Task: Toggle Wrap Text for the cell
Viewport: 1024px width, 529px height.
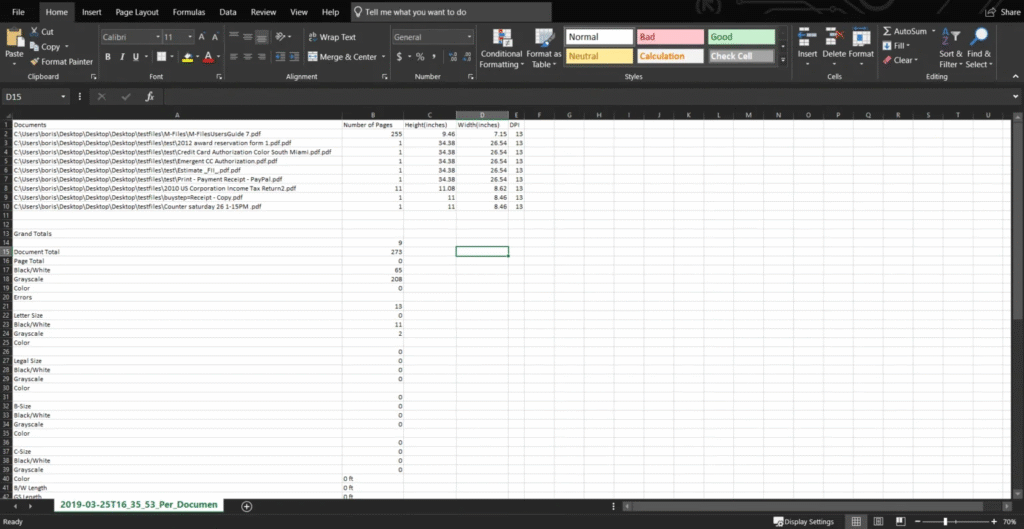Action: pyautogui.click(x=332, y=37)
